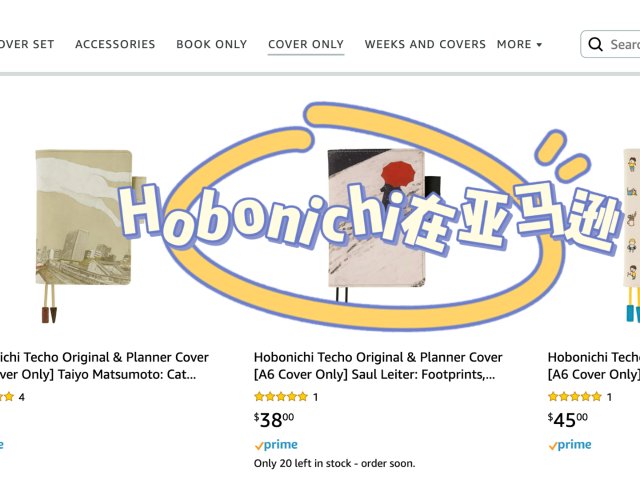Viewport: 640px width, 480px height.
Task: Select the $38.00 price of Saul Leiter cover
Action: 274,420
